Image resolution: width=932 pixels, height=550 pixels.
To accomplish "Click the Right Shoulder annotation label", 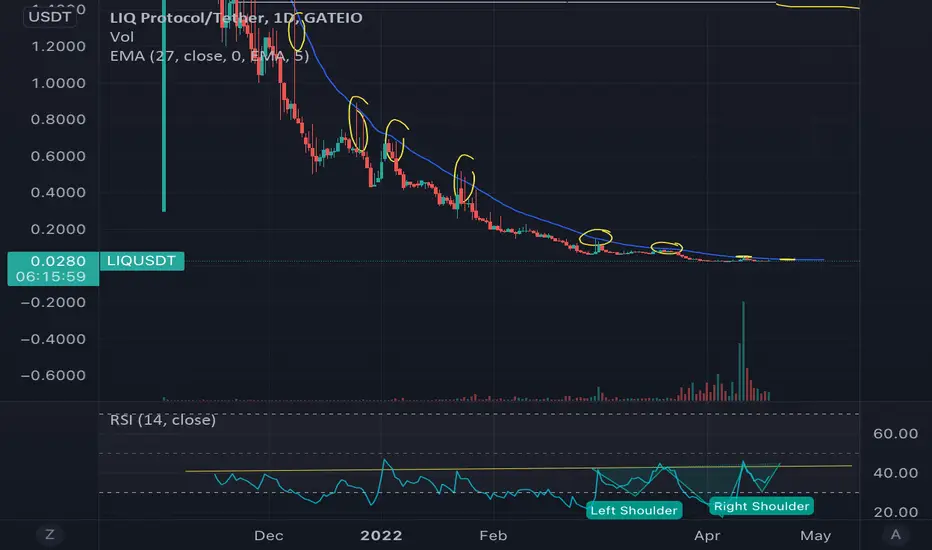I will 761,506.
